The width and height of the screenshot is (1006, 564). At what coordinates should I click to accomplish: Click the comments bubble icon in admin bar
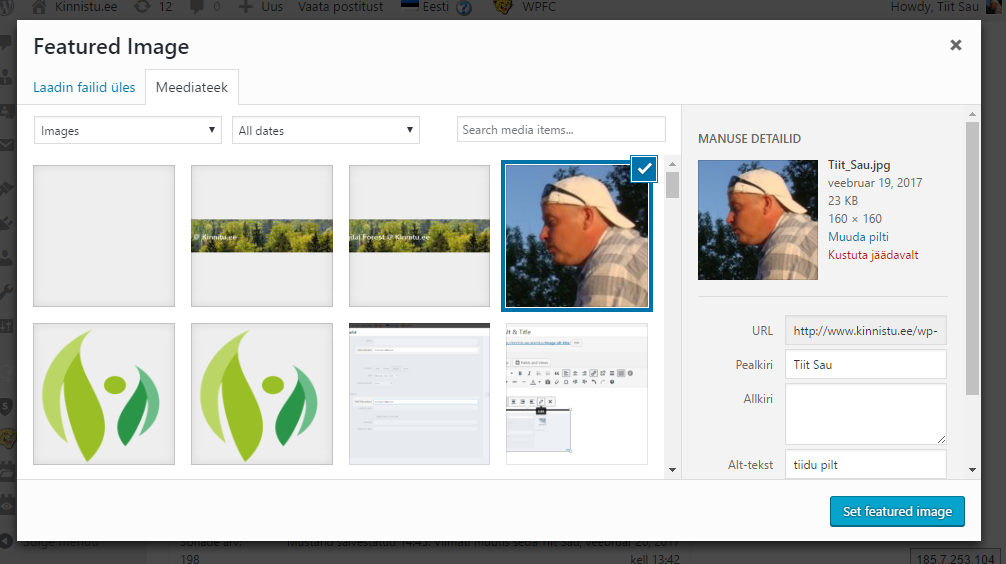coord(197,6)
